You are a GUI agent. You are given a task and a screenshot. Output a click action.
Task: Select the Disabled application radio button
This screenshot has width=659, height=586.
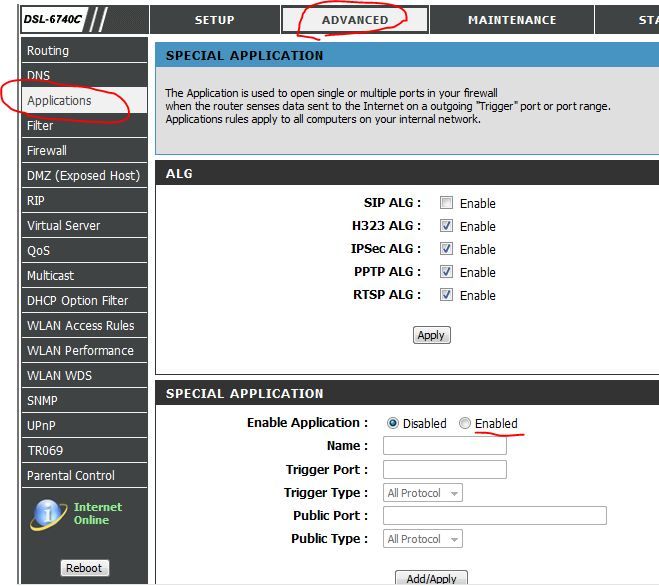pyautogui.click(x=392, y=424)
